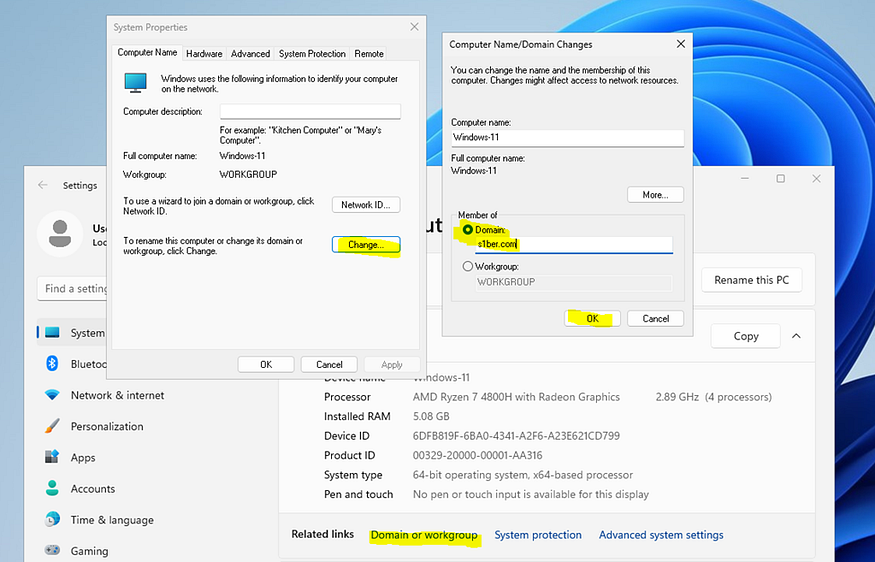Collapse the device specifications chevron
The image size is (875, 562).
click(796, 336)
